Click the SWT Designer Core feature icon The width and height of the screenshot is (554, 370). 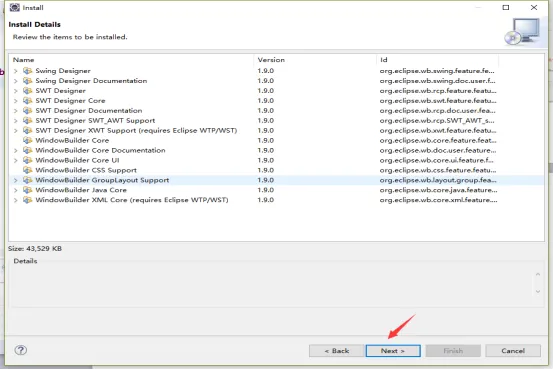pyautogui.click(x=28, y=100)
